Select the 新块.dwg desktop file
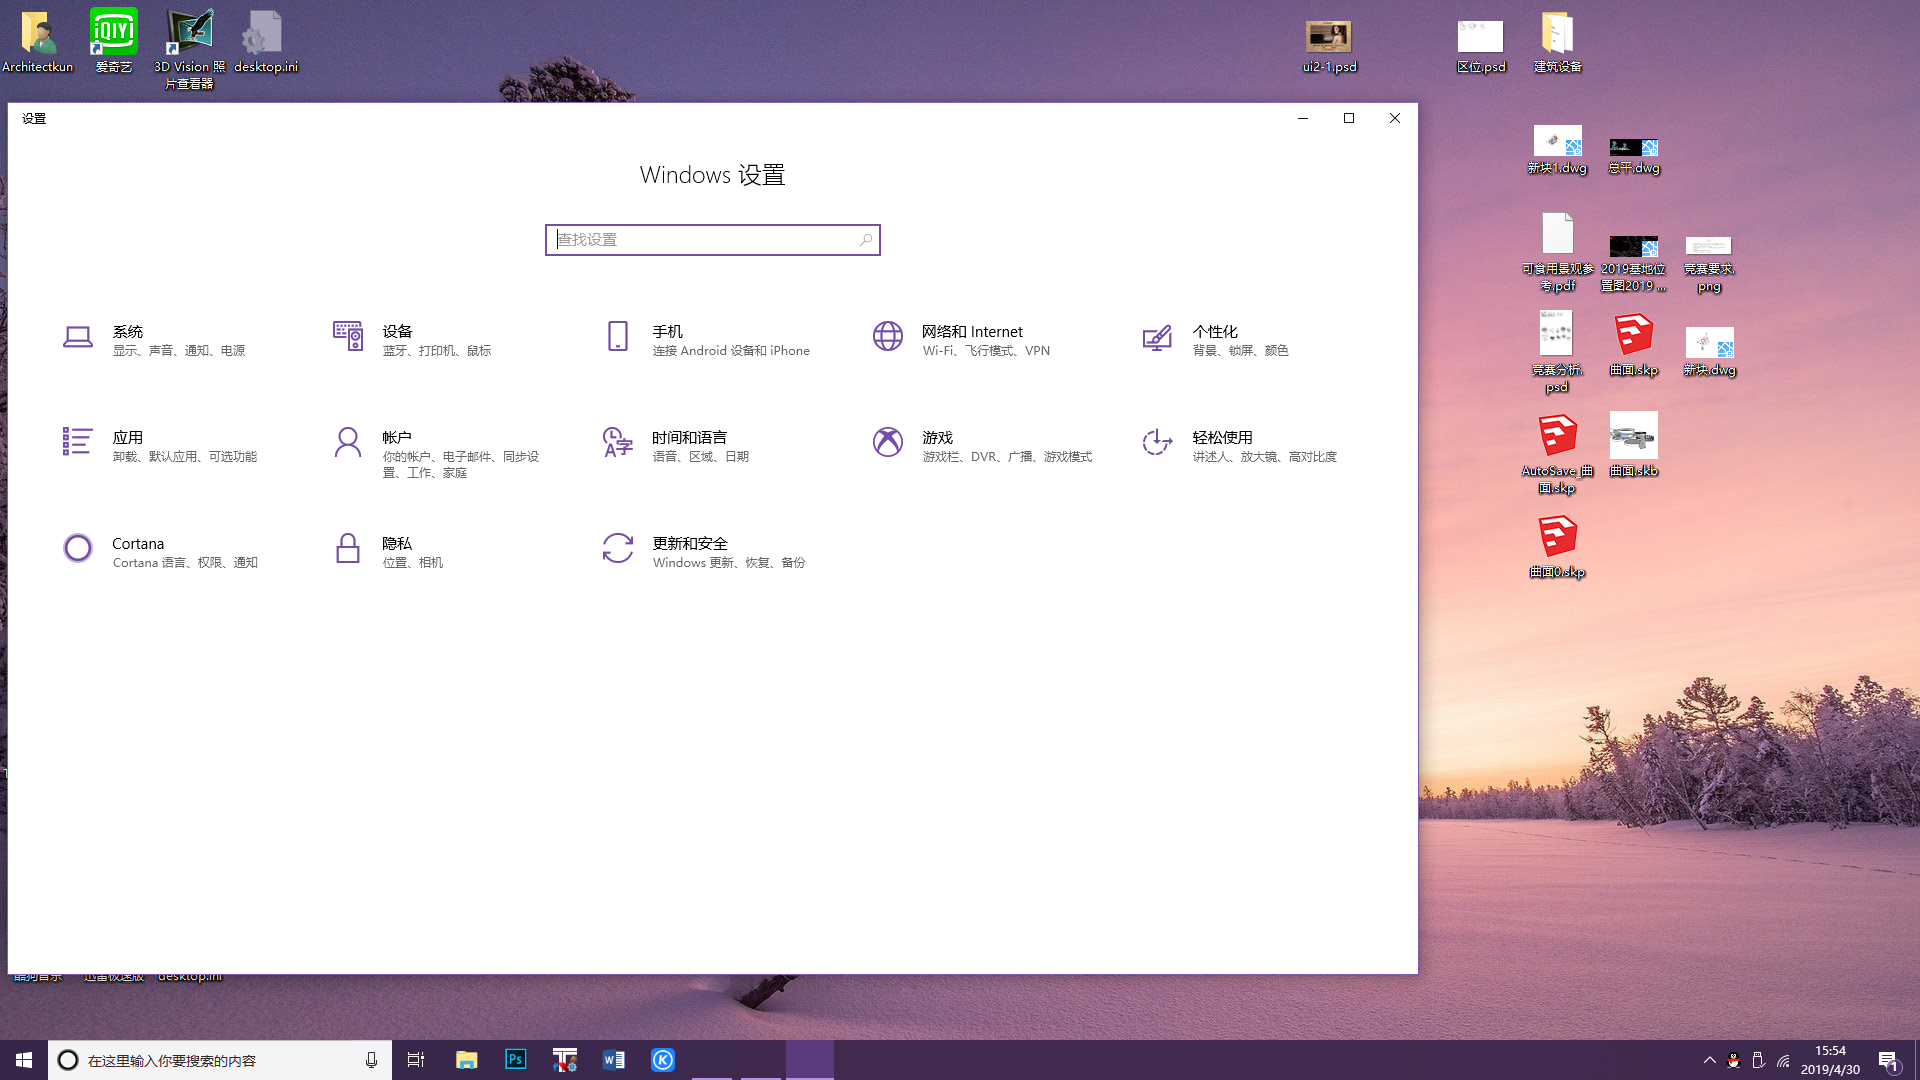The width and height of the screenshot is (1920, 1080). 1709,352
